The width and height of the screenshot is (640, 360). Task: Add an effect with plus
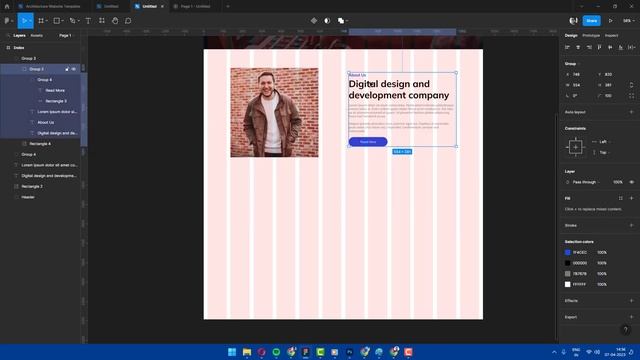coord(631,301)
